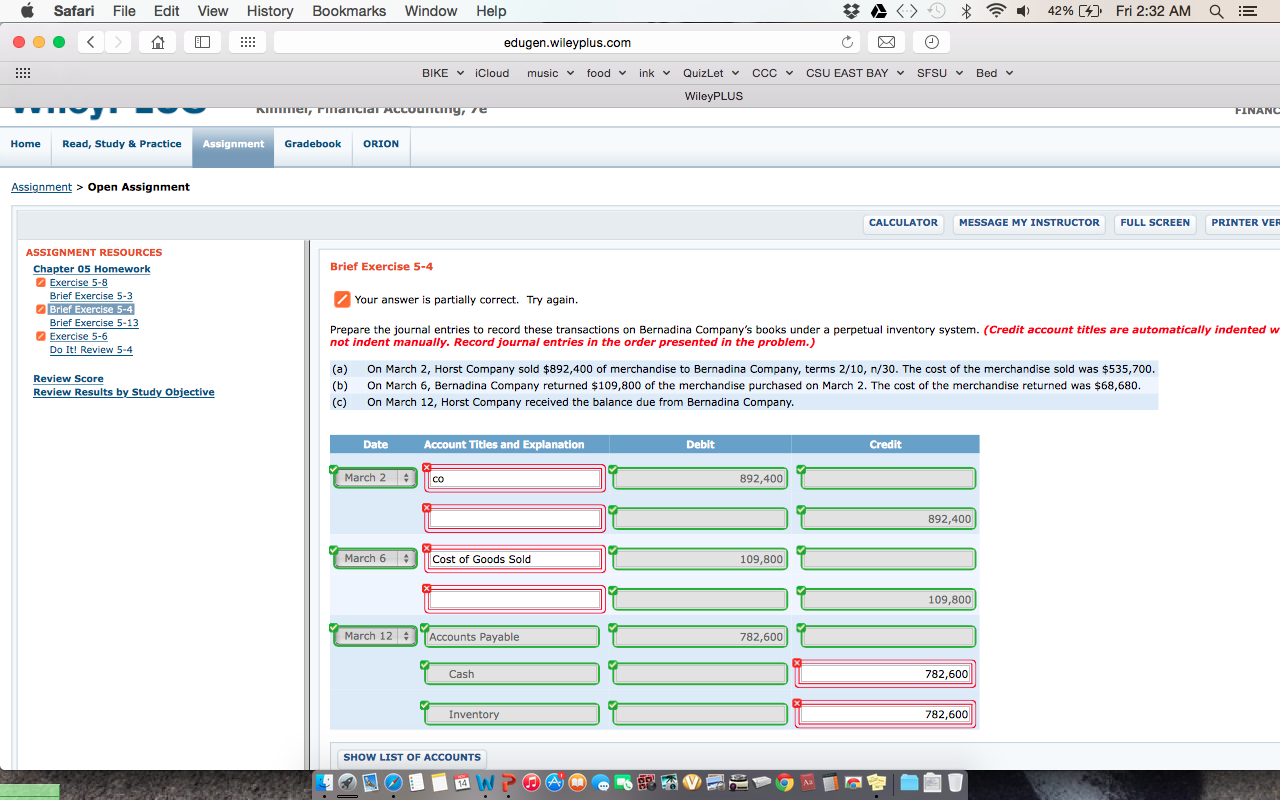Open the Chapter 05 Homework link
1280x800 pixels.
92,269
